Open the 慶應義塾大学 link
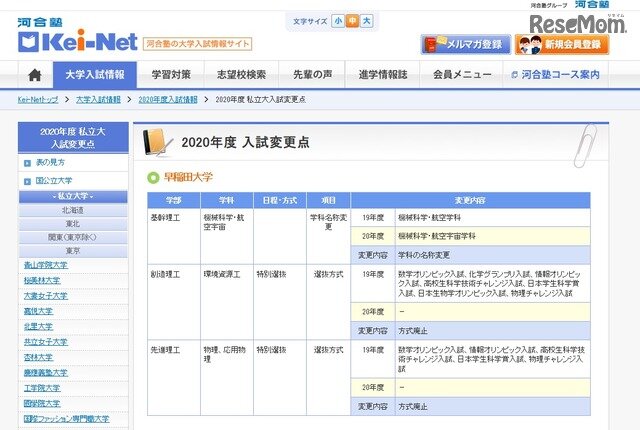This screenshot has height=430, width=640. tap(46, 373)
